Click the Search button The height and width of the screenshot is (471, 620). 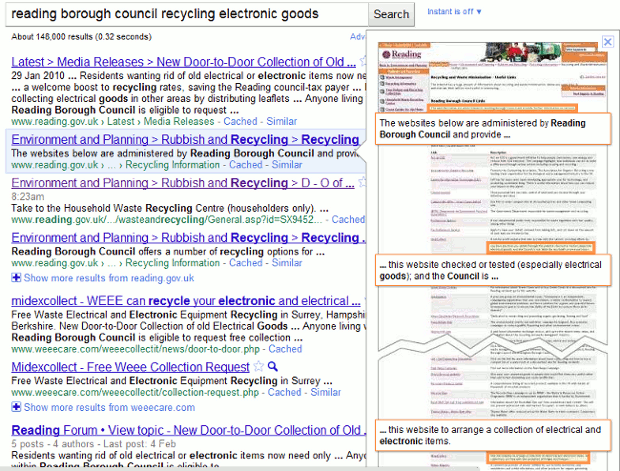[x=391, y=14]
